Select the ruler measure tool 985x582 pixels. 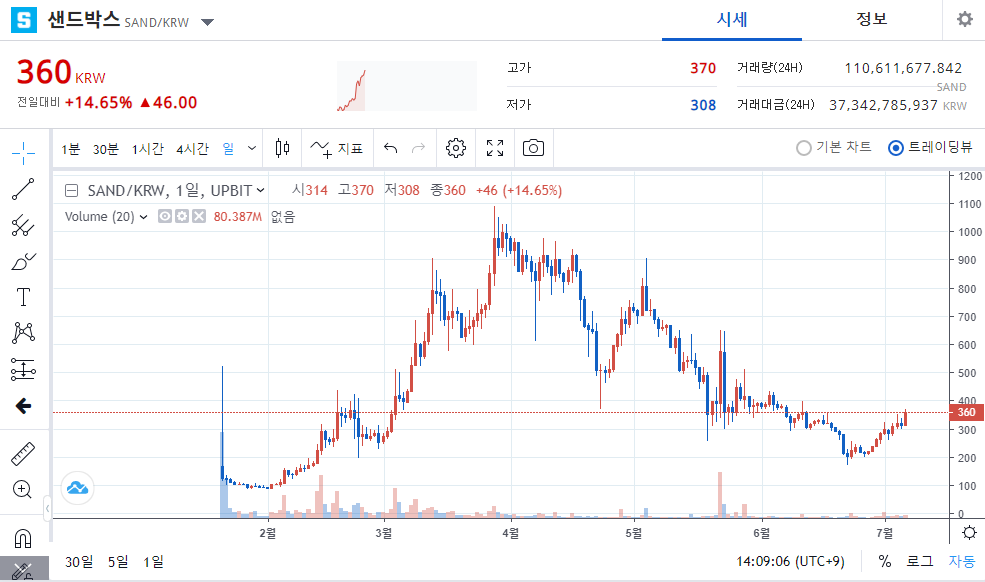point(23,454)
